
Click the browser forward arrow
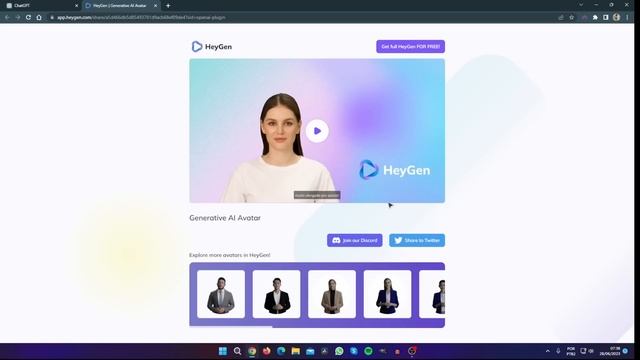(18, 18)
